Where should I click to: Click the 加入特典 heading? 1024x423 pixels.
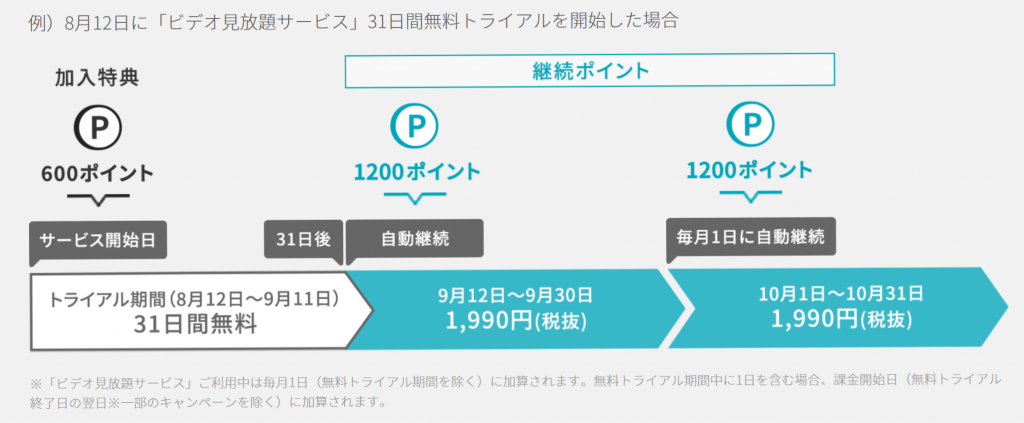click(97, 78)
